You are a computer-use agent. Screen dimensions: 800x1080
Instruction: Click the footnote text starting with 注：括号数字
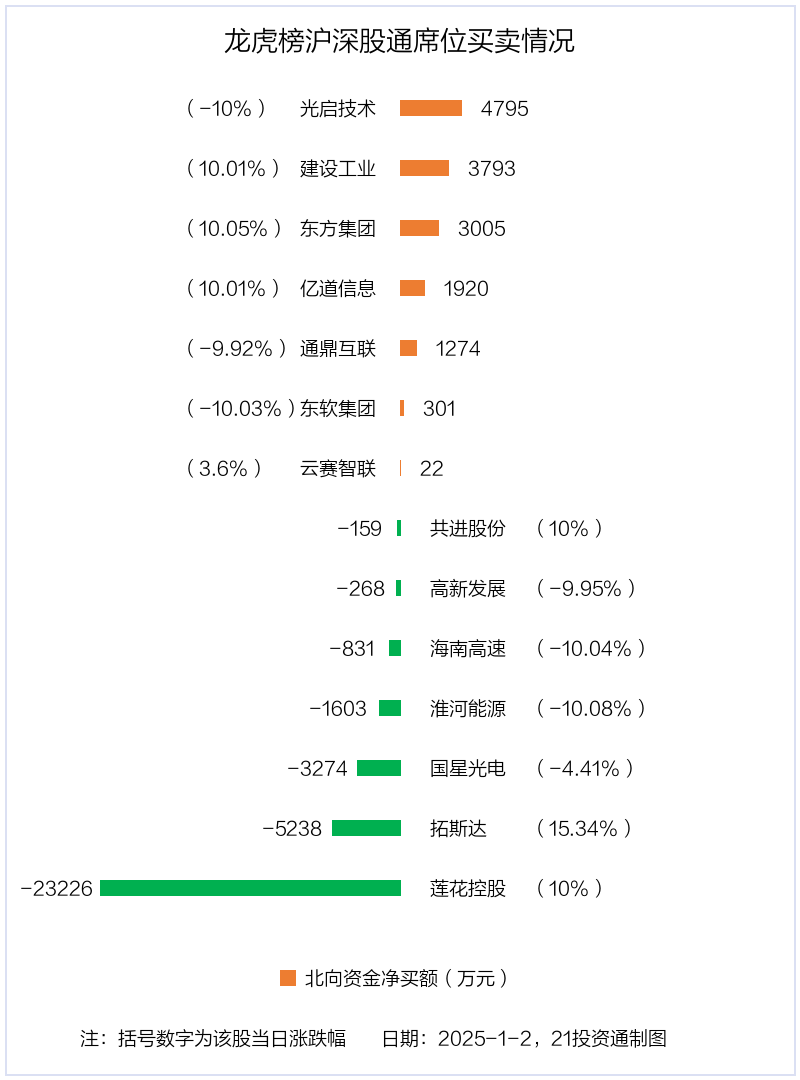(213, 1038)
